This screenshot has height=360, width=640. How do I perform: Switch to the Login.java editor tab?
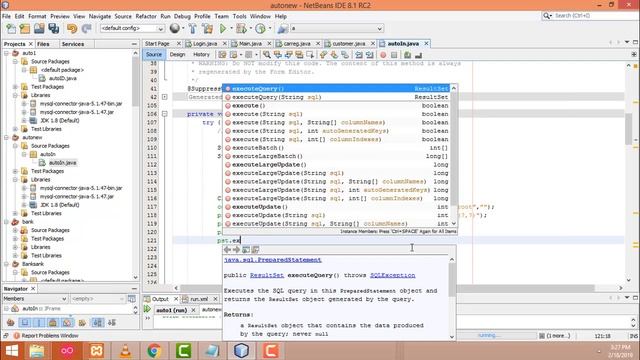pyautogui.click(x=205, y=44)
